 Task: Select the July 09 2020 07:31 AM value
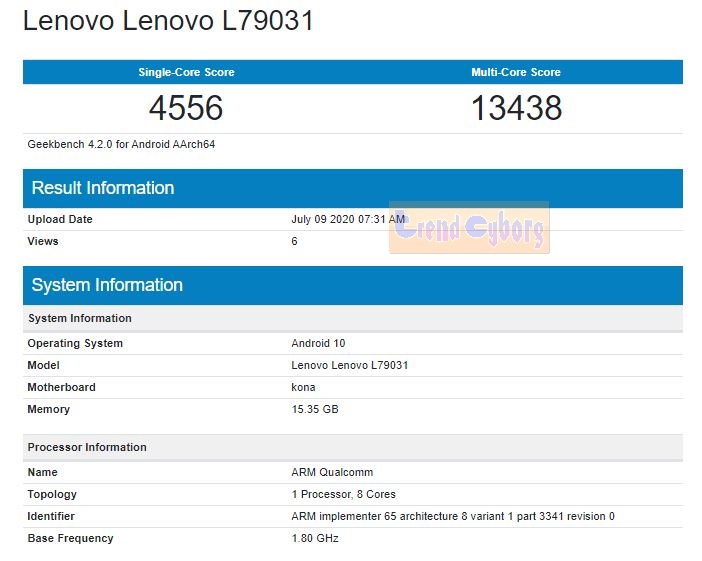click(x=348, y=219)
